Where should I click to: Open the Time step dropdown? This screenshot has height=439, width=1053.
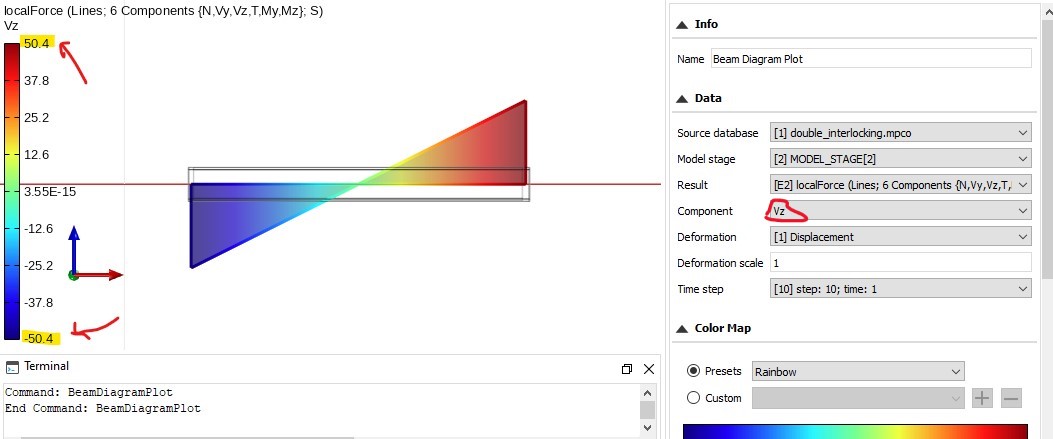901,289
